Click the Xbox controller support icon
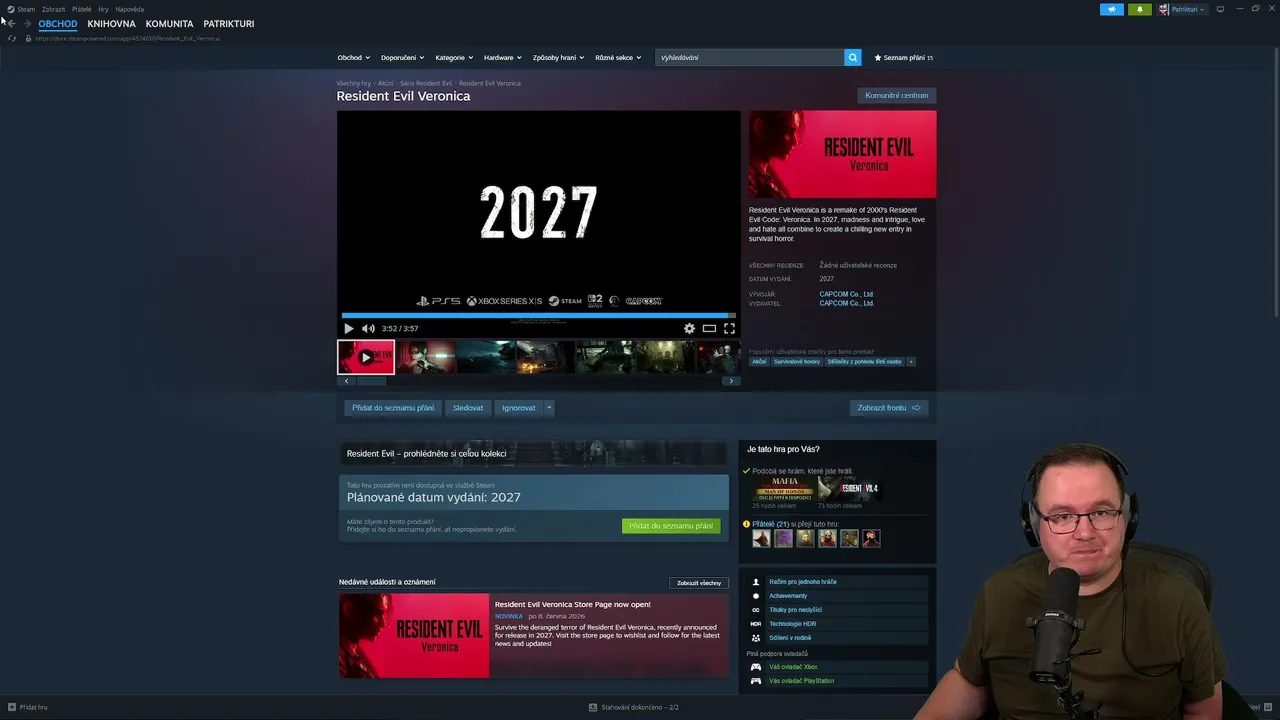This screenshot has width=1280, height=720. (756, 667)
